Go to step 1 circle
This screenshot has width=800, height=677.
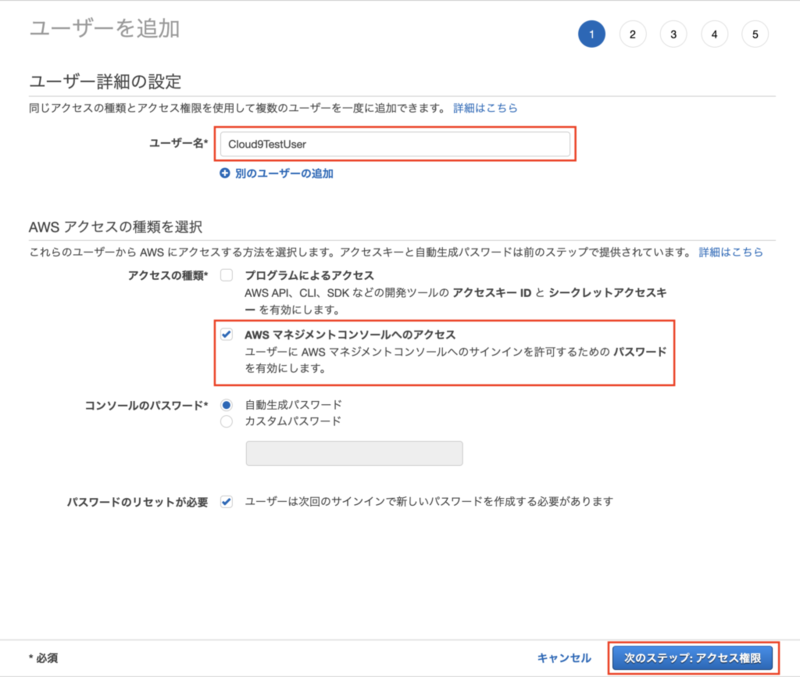click(592, 34)
